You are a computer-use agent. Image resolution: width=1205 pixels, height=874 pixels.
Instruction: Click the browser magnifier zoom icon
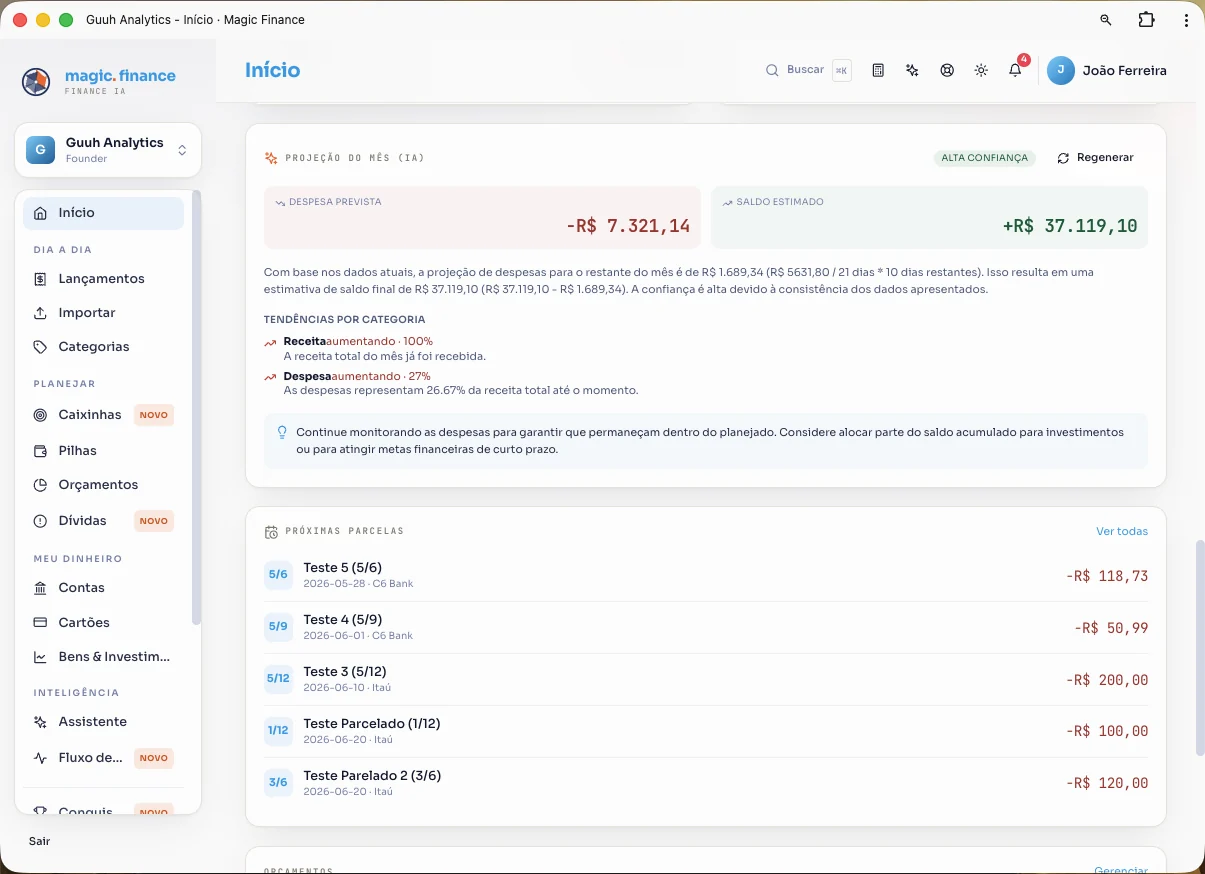[1106, 20]
